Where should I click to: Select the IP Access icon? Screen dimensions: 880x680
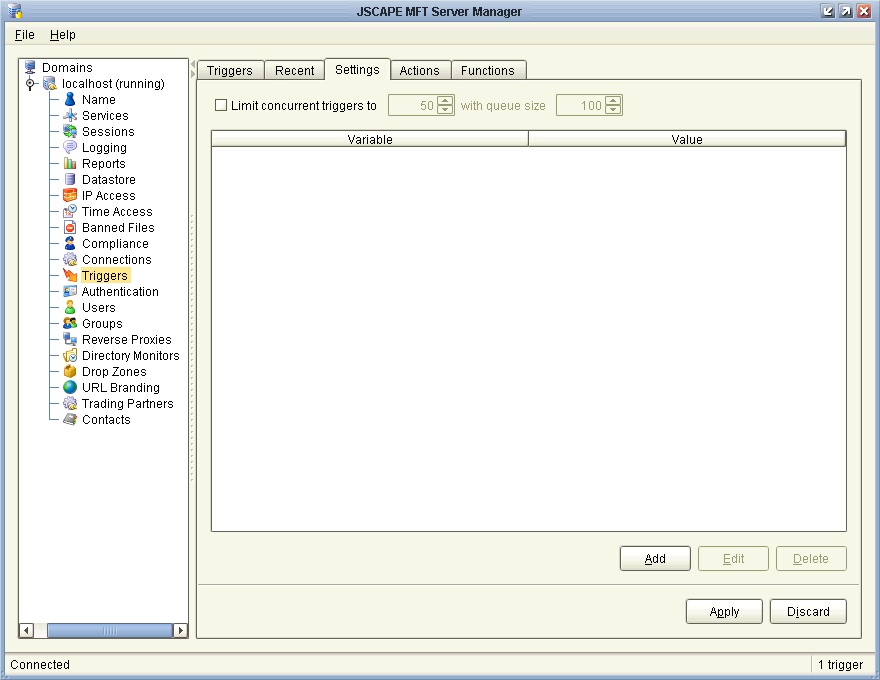[x=70, y=196]
